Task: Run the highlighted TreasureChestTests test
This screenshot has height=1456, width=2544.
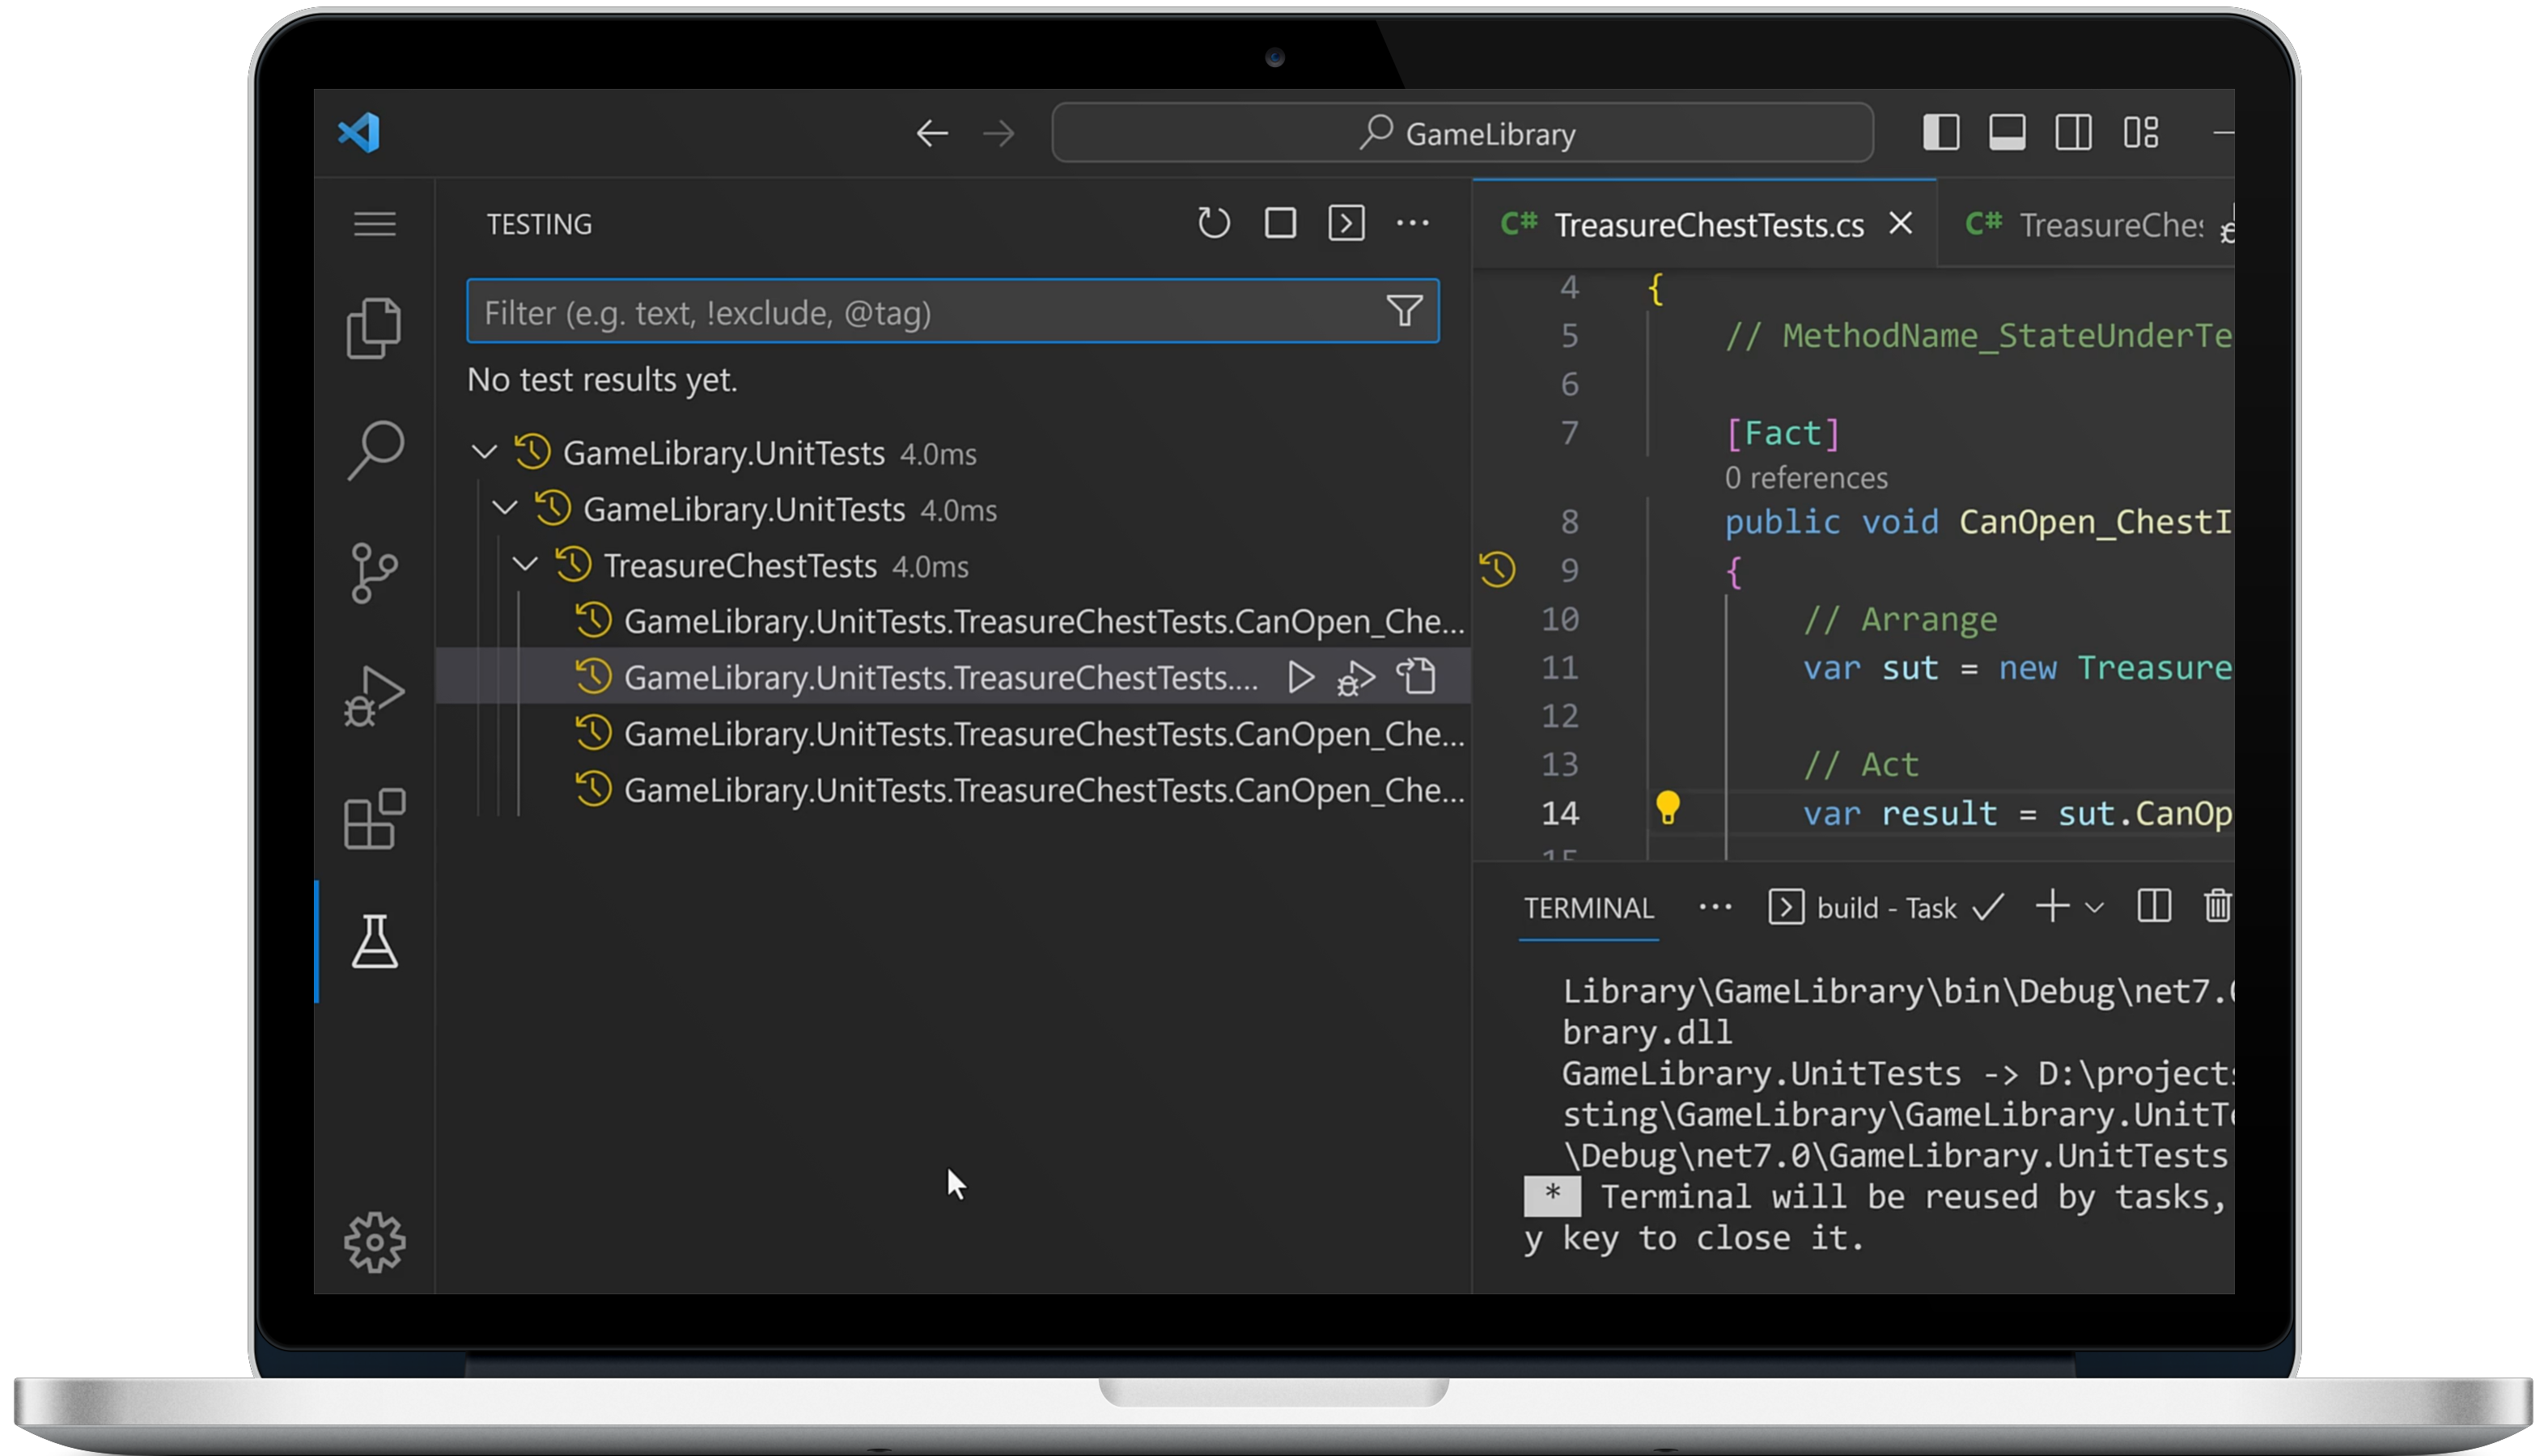Action: (1300, 677)
